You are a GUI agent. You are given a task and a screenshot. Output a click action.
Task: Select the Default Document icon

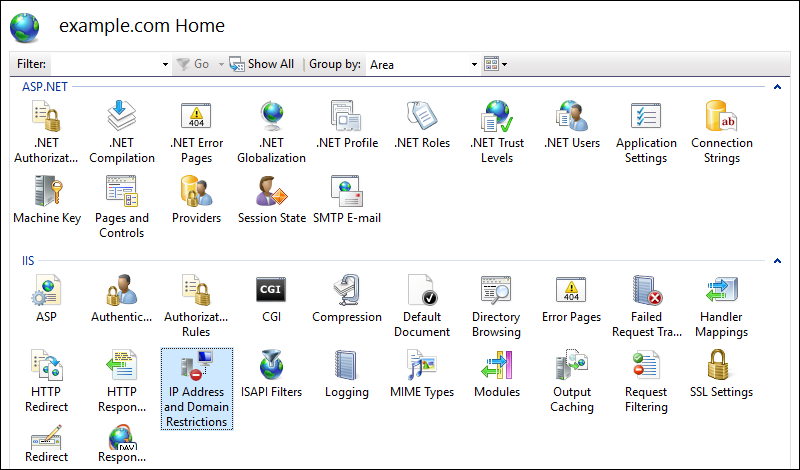[422, 298]
